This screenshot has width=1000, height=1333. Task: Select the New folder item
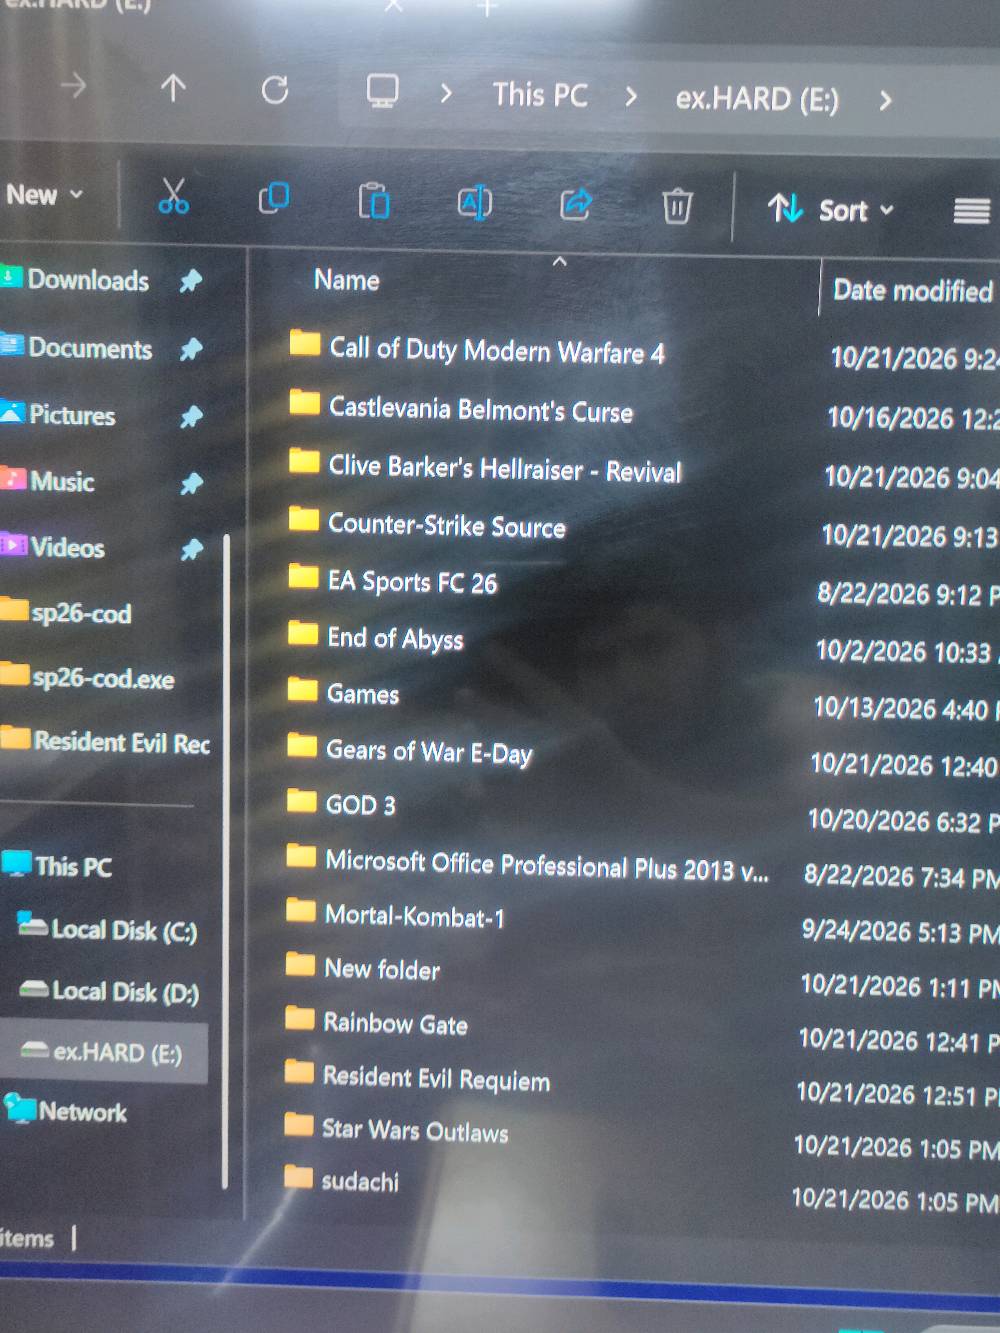[x=362, y=968]
